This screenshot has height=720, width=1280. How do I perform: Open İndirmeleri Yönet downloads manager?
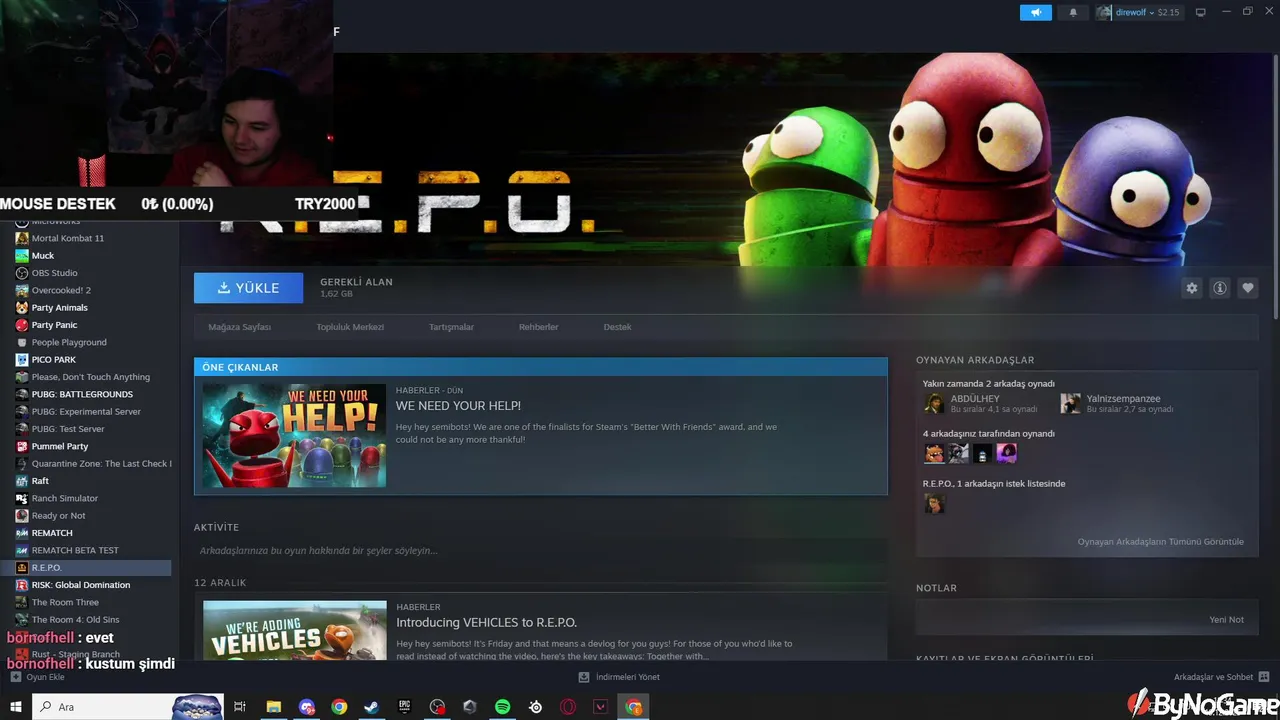(619, 677)
